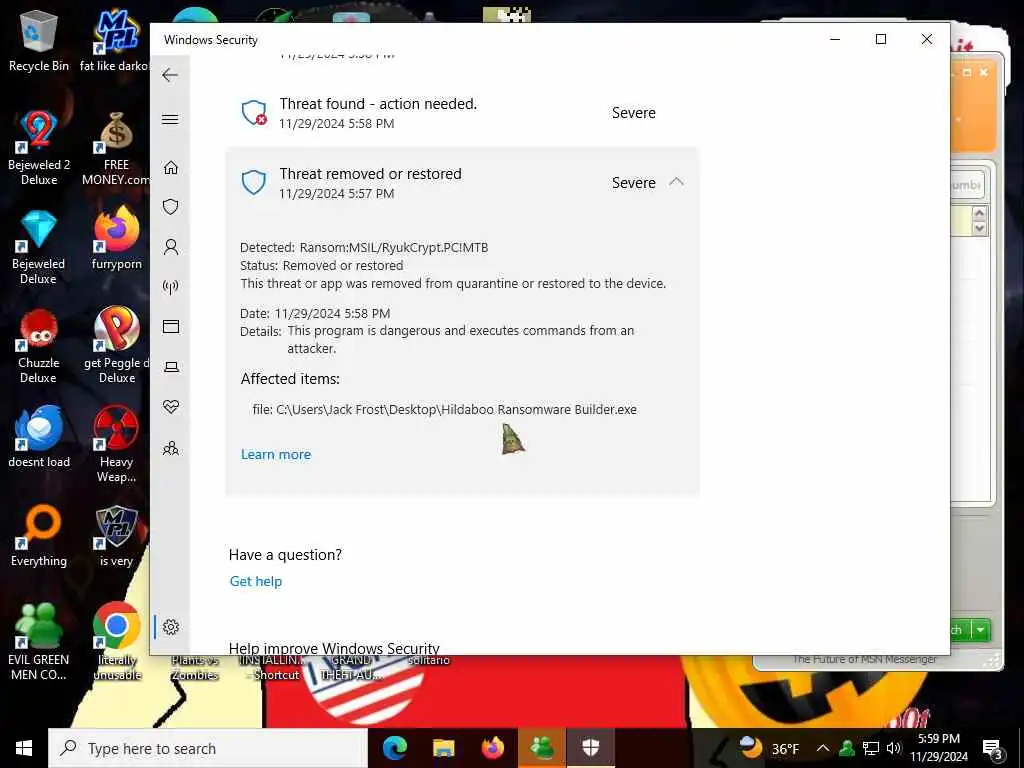
Task: Click scrollbar up arrow in MSN Messenger window
Action: 979,213
